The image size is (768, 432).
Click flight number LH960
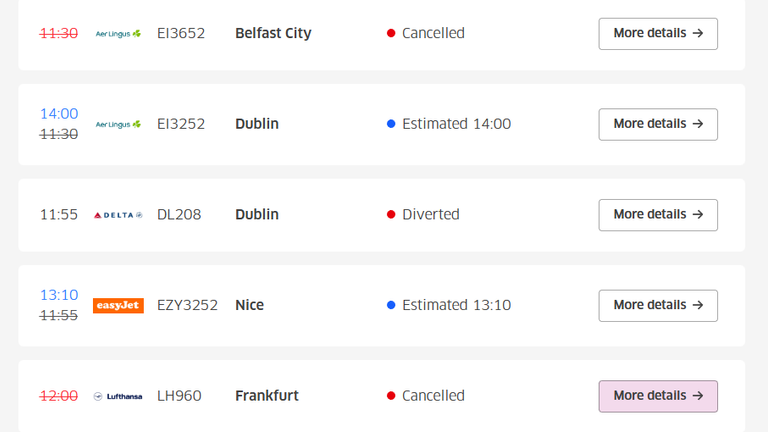179,396
